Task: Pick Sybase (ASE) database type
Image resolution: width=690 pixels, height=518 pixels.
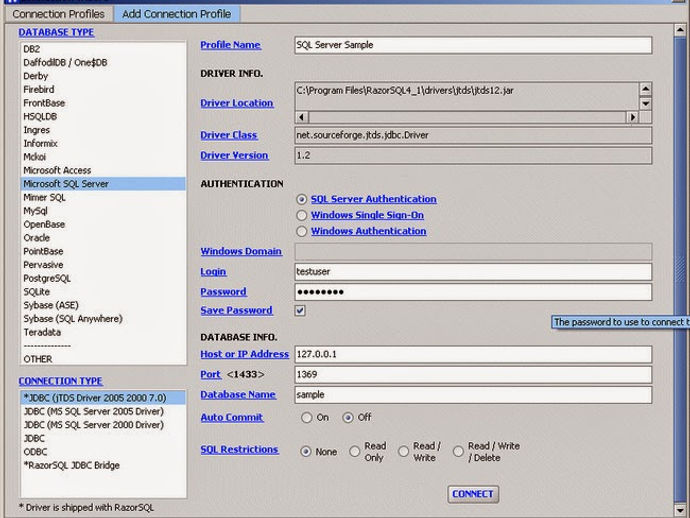Action: point(103,305)
